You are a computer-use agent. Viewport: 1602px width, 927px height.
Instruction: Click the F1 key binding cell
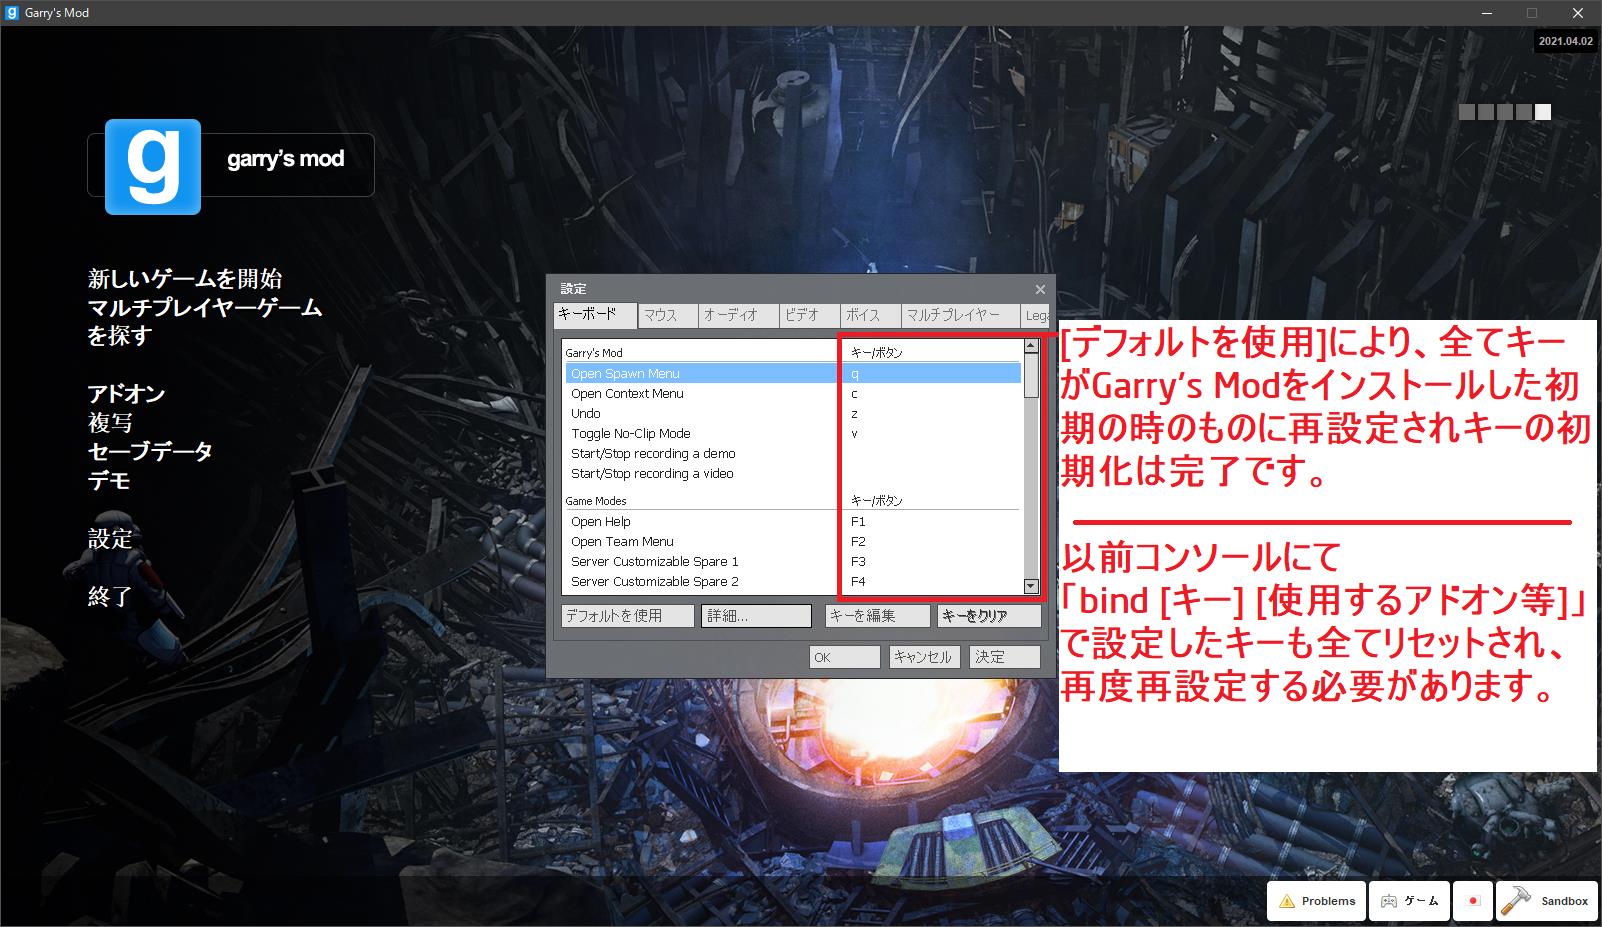(x=858, y=521)
